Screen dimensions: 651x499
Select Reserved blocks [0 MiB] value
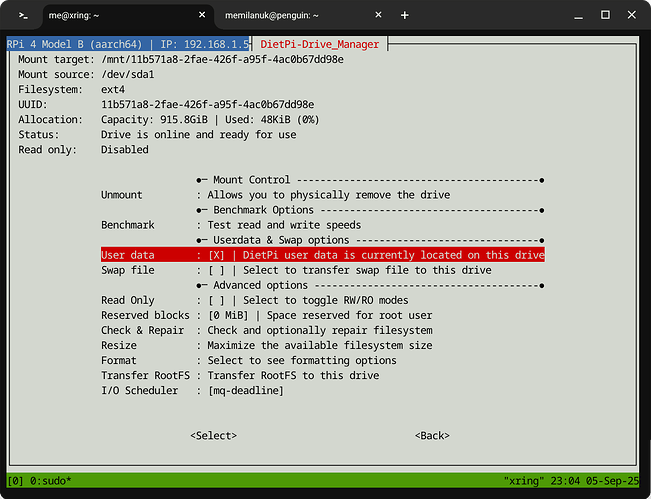(x=228, y=316)
